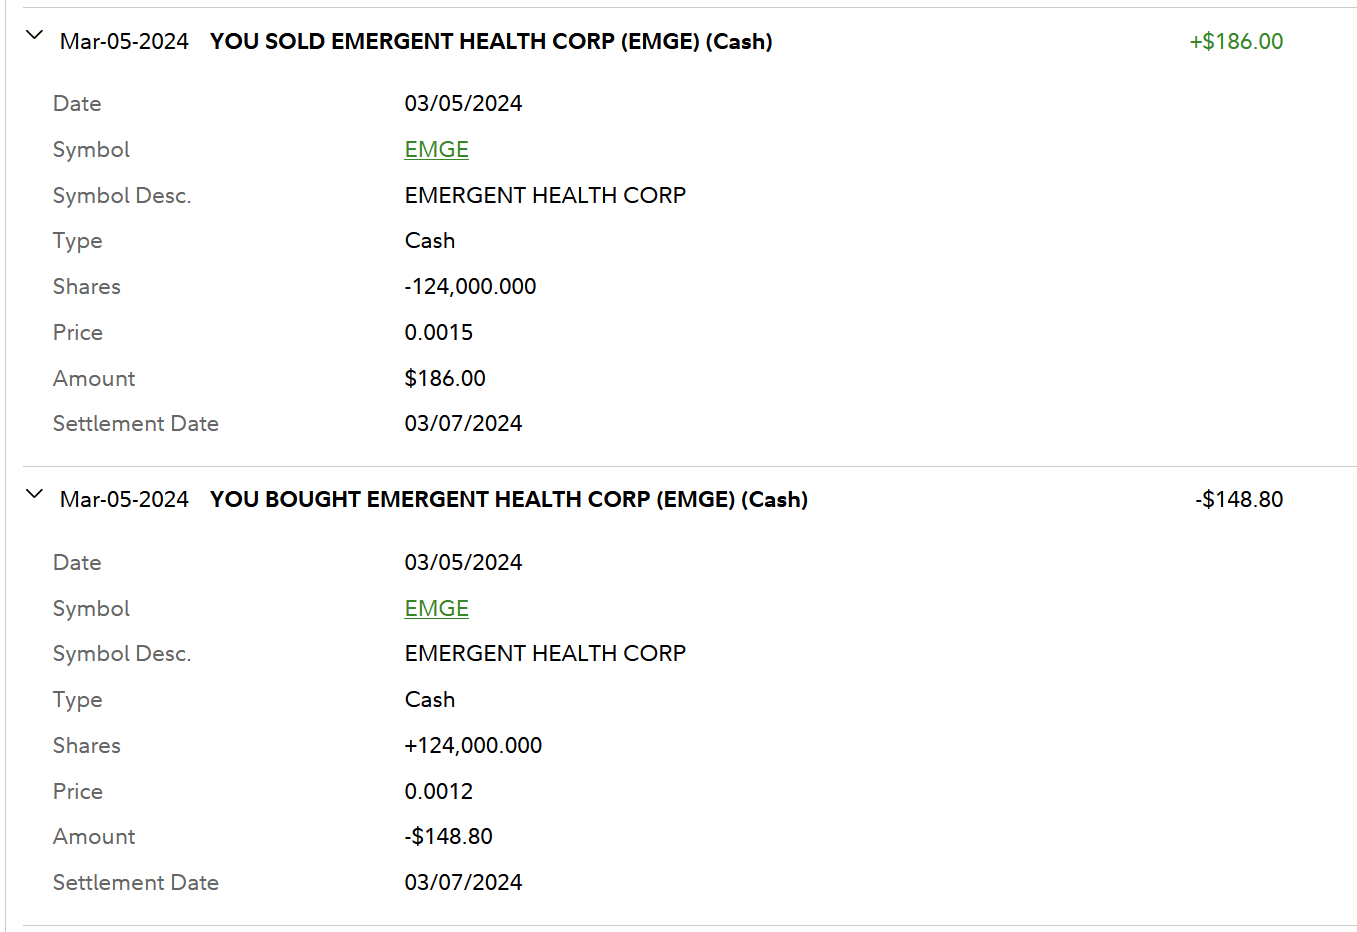Click Symbol Desc. value in bought transaction
This screenshot has width=1357, height=932.
coord(545,654)
